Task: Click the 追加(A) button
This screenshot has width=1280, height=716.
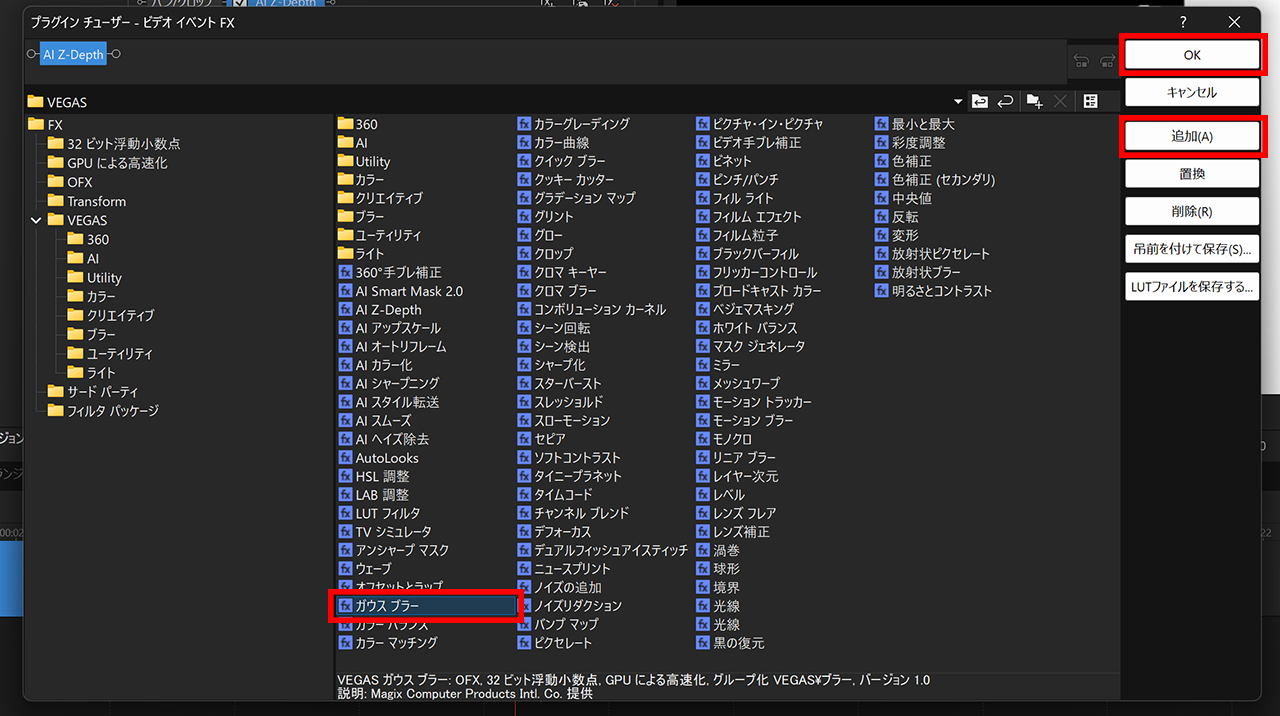Action: click(1192, 136)
